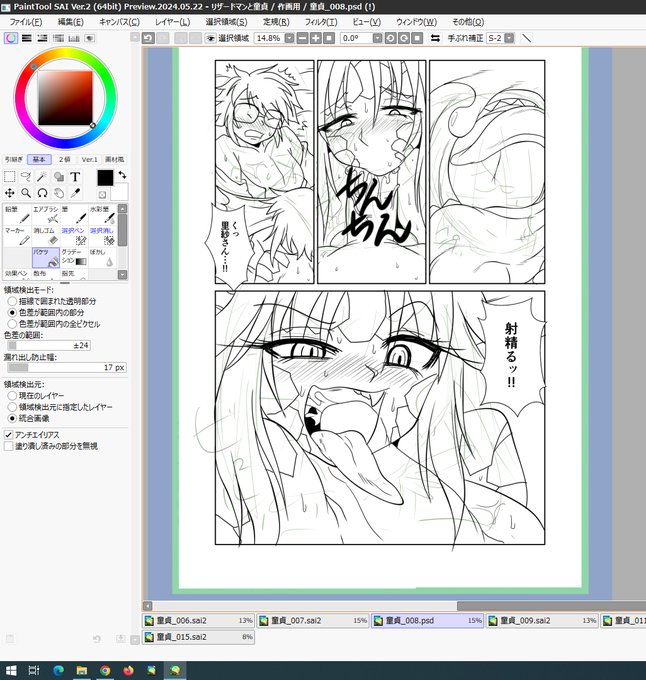Select 色差が範囲内の部分 detection mode
646x680 pixels.
pos(46,312)
